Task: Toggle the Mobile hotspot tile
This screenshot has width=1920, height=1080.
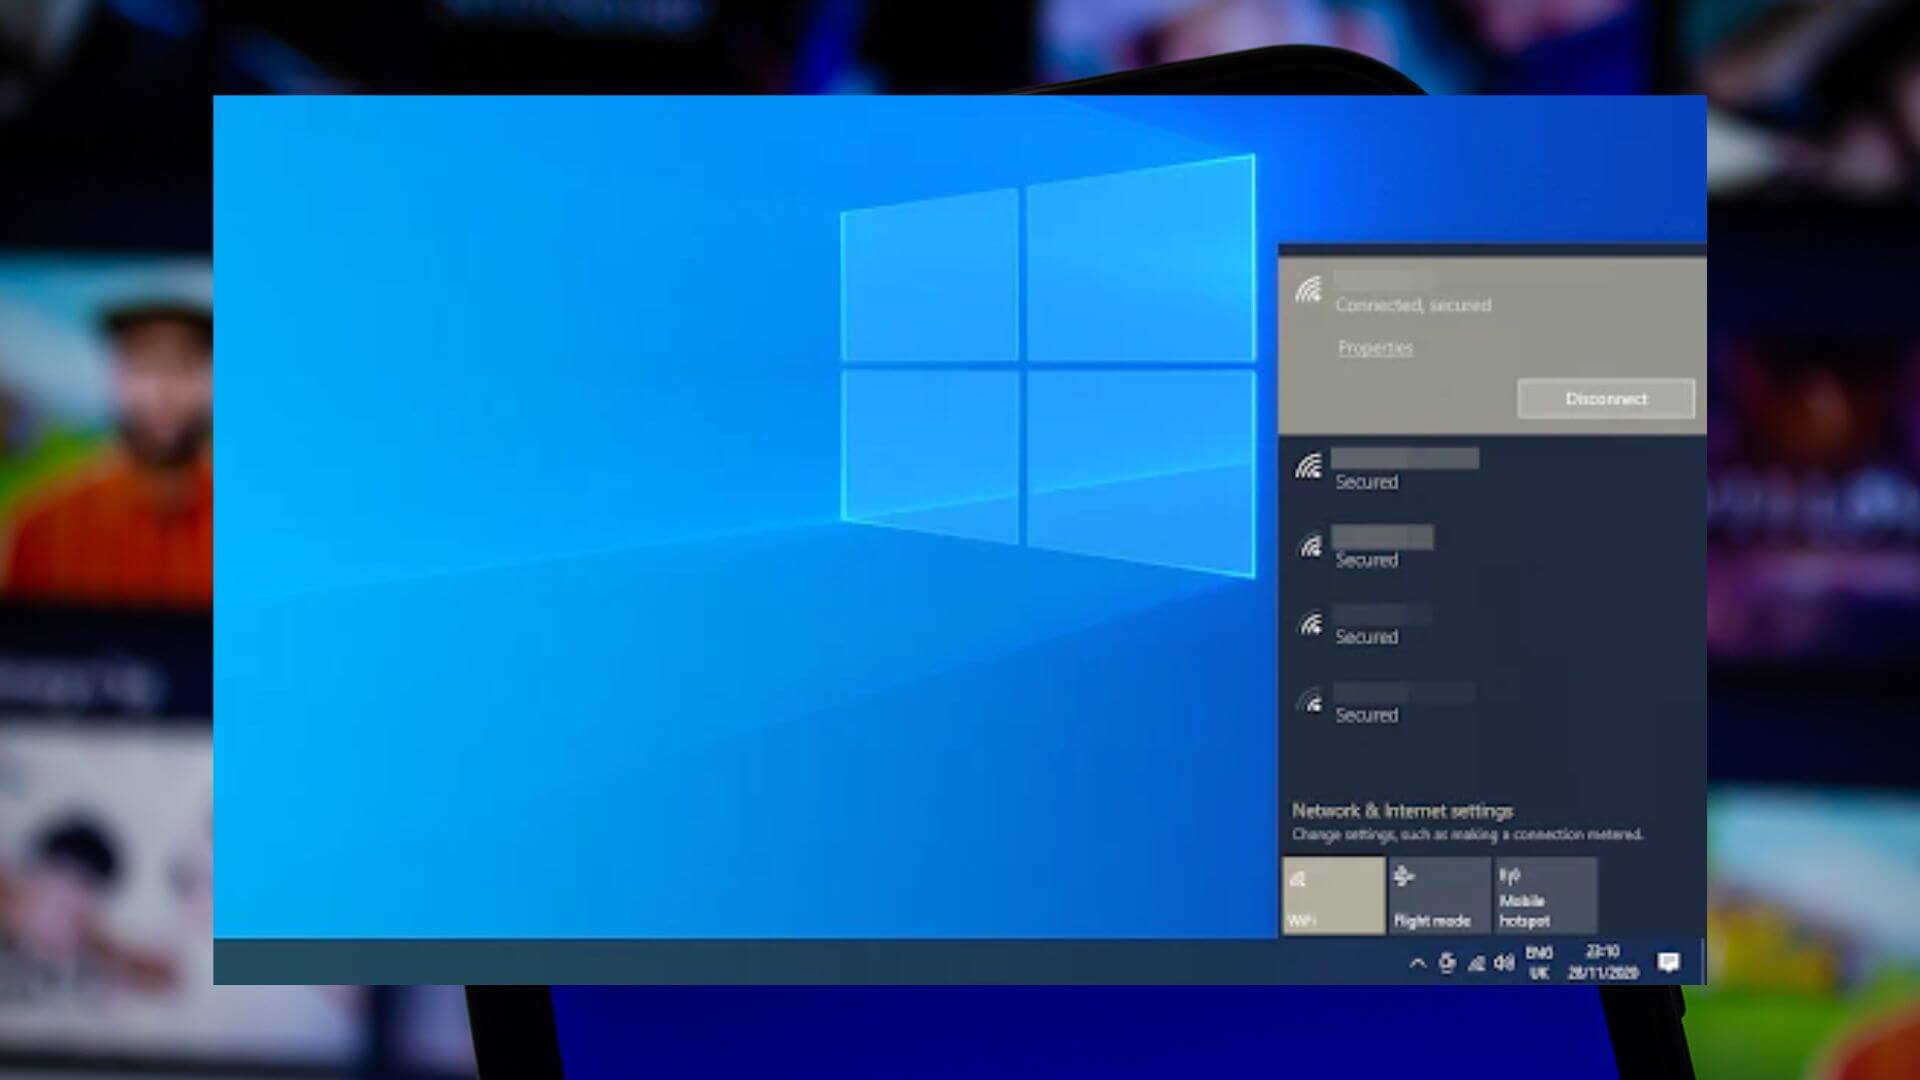Action: click(x=1546, y=895)
